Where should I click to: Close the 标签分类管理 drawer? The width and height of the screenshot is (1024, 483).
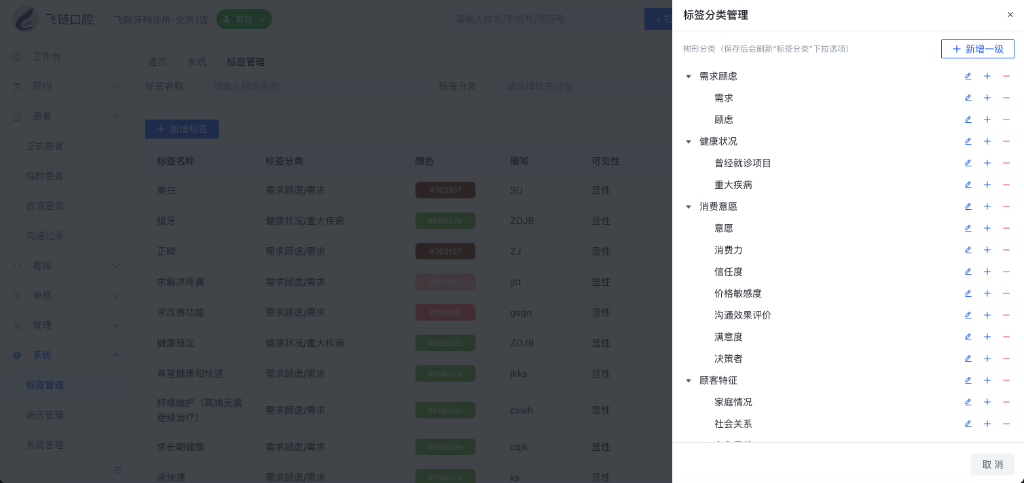click(x=1010, y=15)
